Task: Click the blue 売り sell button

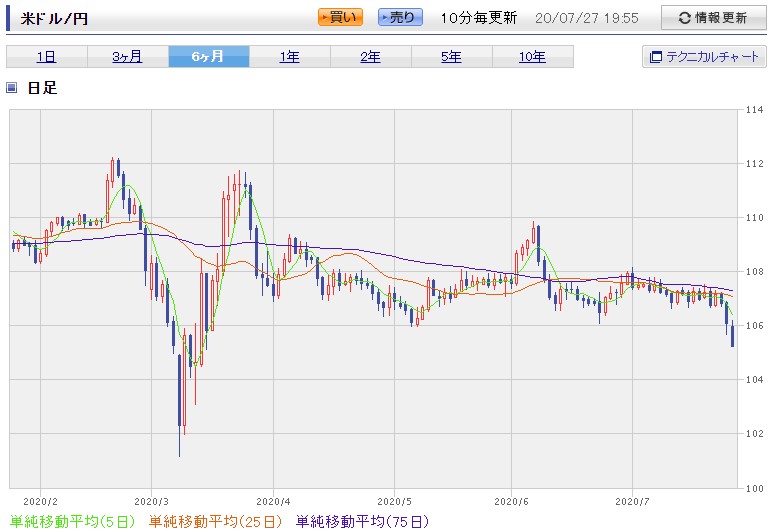Action: tap(400, 18)
